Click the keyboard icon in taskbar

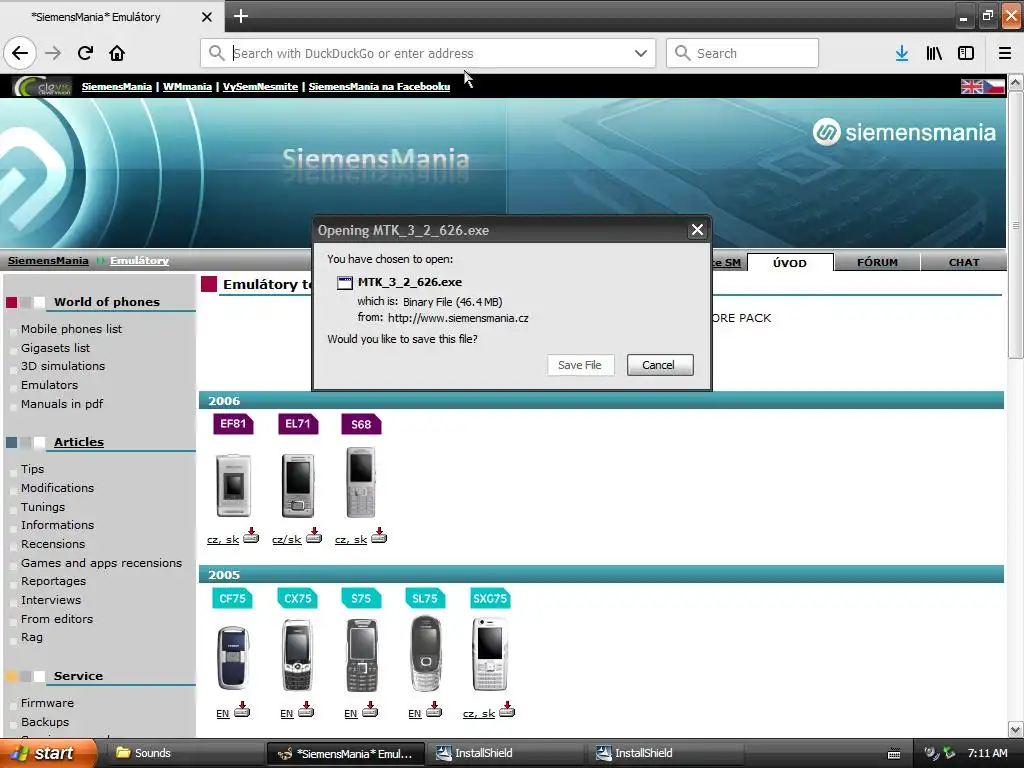click(894, 754)
